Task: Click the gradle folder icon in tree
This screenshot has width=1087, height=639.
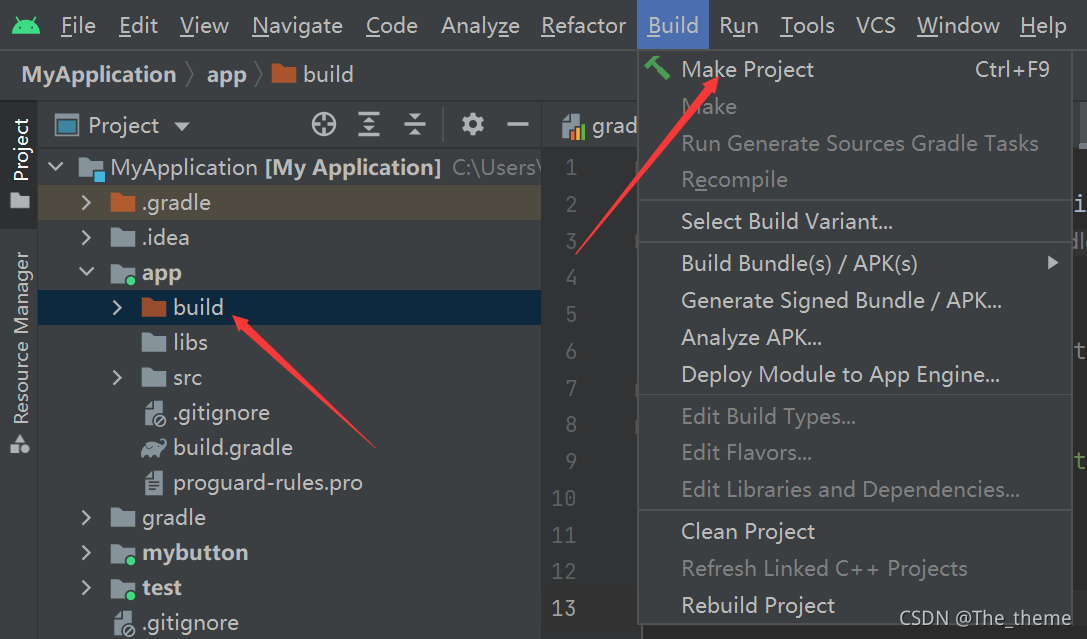Action: coord(123,518)
